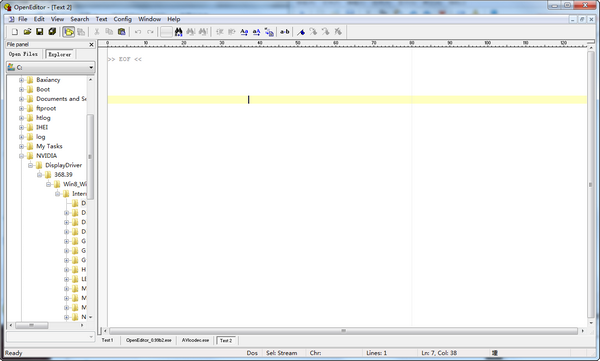600x361 pixels.
Task: Click the editor vertical scrollbar thumb
Action: pos(590,185)
